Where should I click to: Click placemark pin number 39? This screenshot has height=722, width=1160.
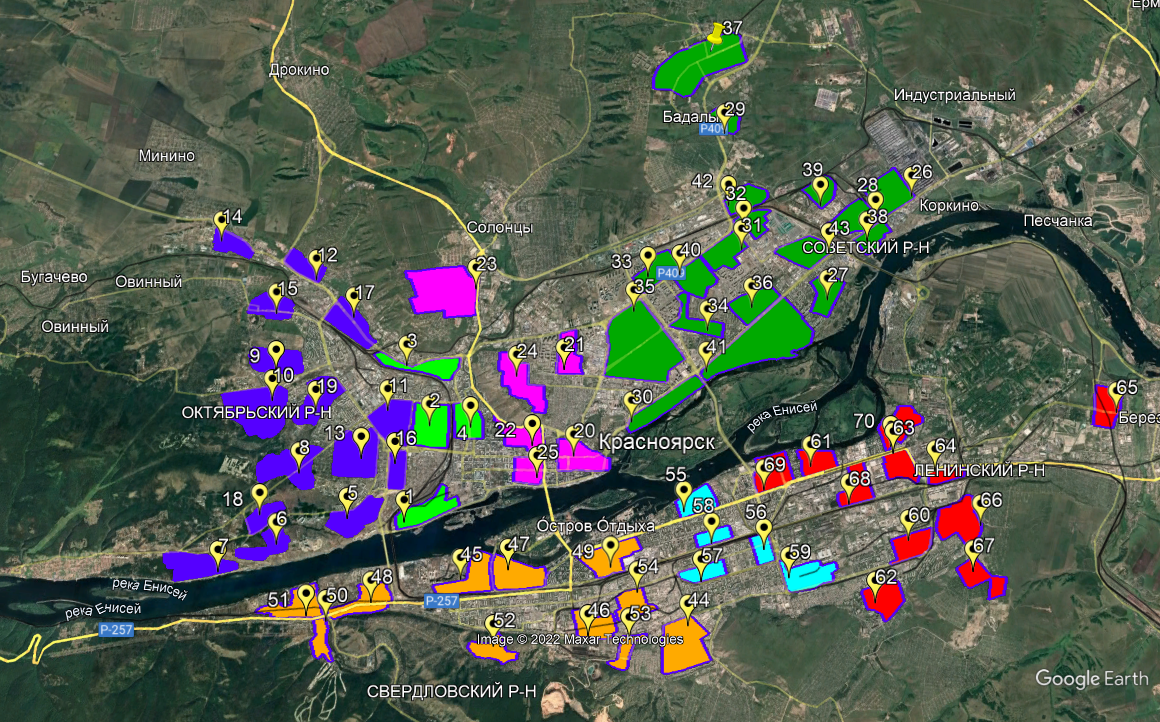click(x=821, y=185)
